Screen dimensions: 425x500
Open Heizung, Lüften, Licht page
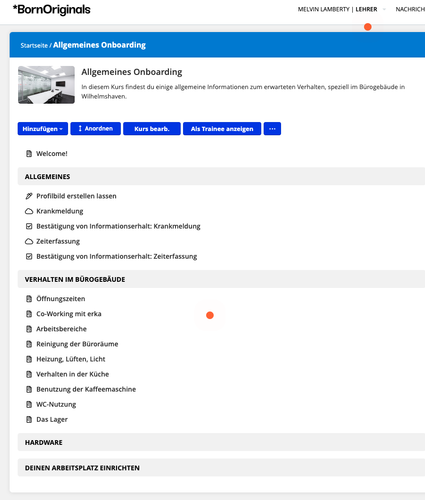(71, 359)
